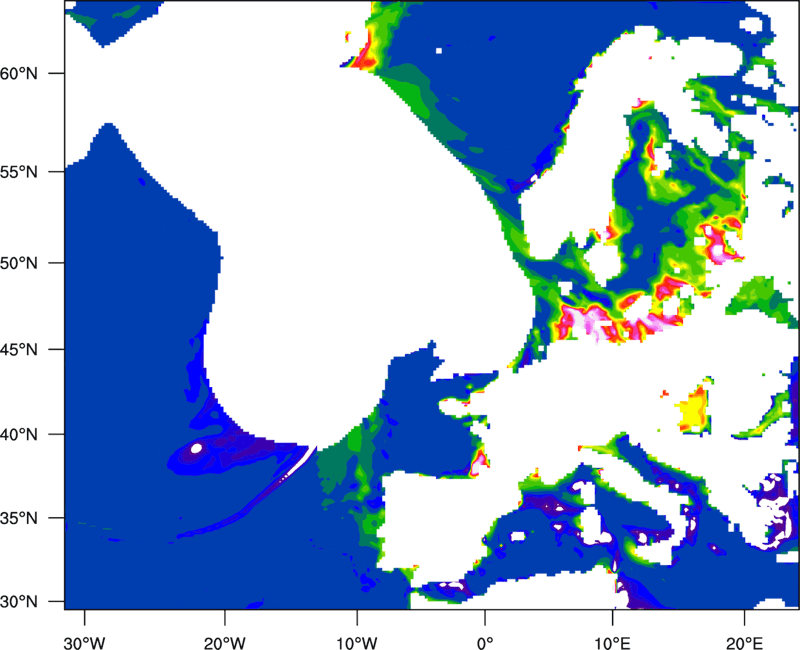Viewport: 800px width, 650px height.
Task: Click the 20°E longitude label
Action: point(744,643)
